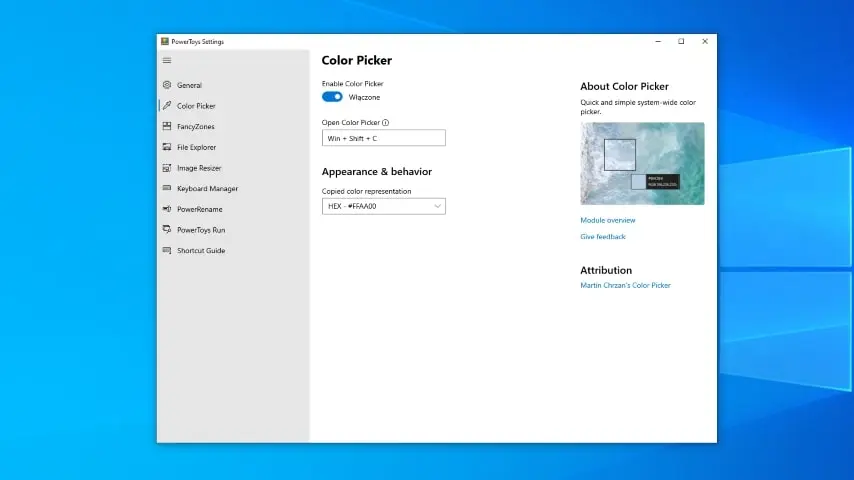Image resolution: width=854 pixels, height=480 pixels.
Task: Expand the HEX color format dropdown arrow
Action: click(x=437, y=206)
